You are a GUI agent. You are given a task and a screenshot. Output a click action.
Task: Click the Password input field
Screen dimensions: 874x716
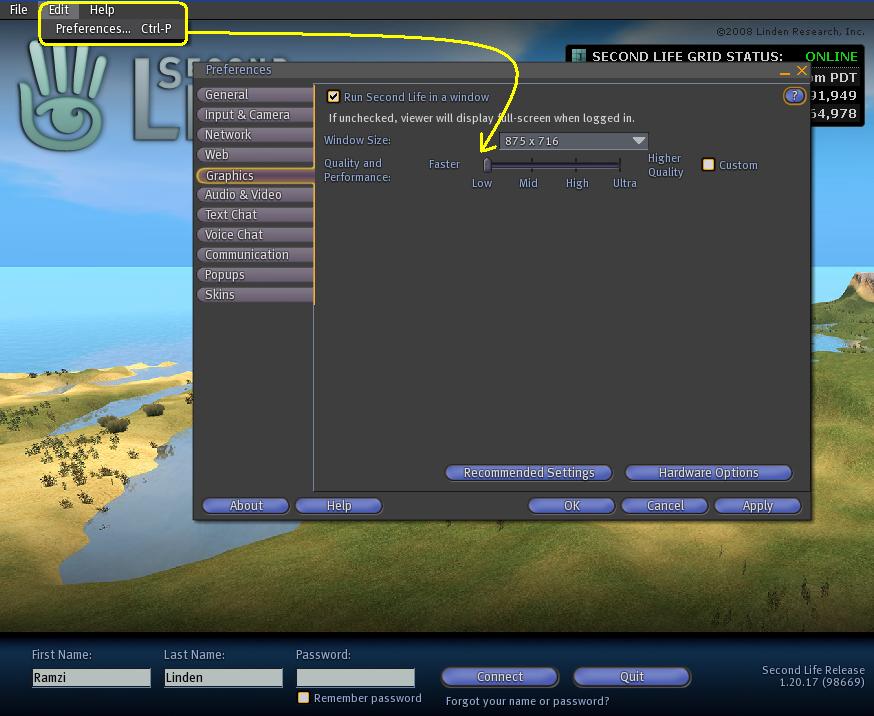[355, 678]
